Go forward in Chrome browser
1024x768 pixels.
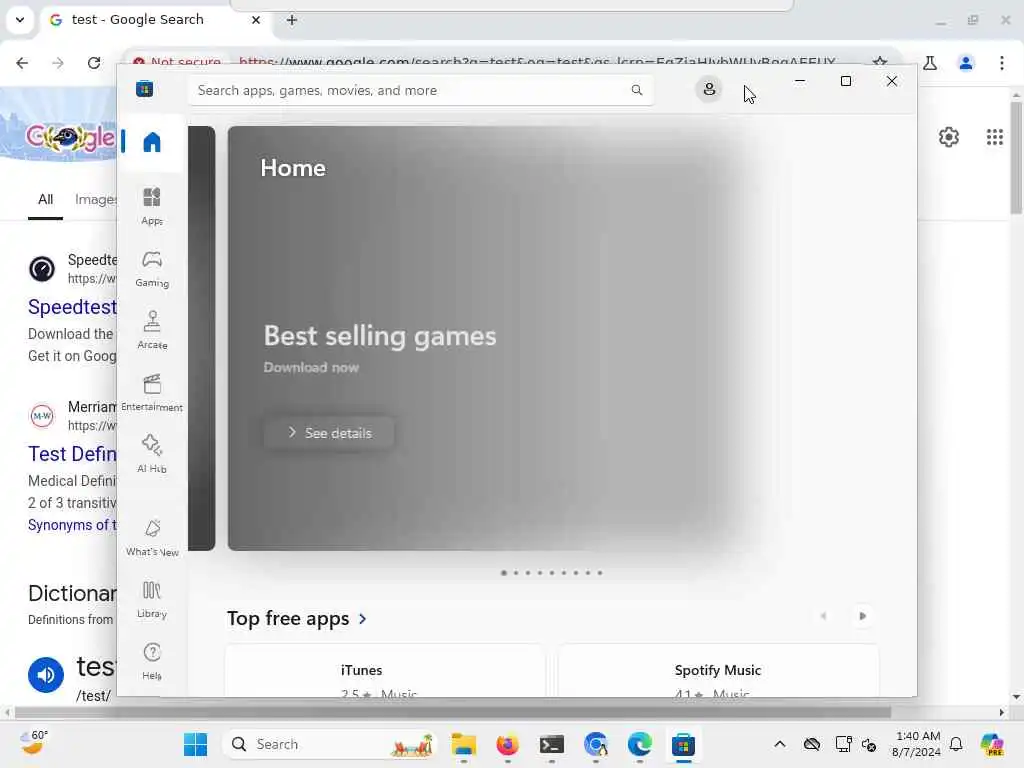[57, 63]
